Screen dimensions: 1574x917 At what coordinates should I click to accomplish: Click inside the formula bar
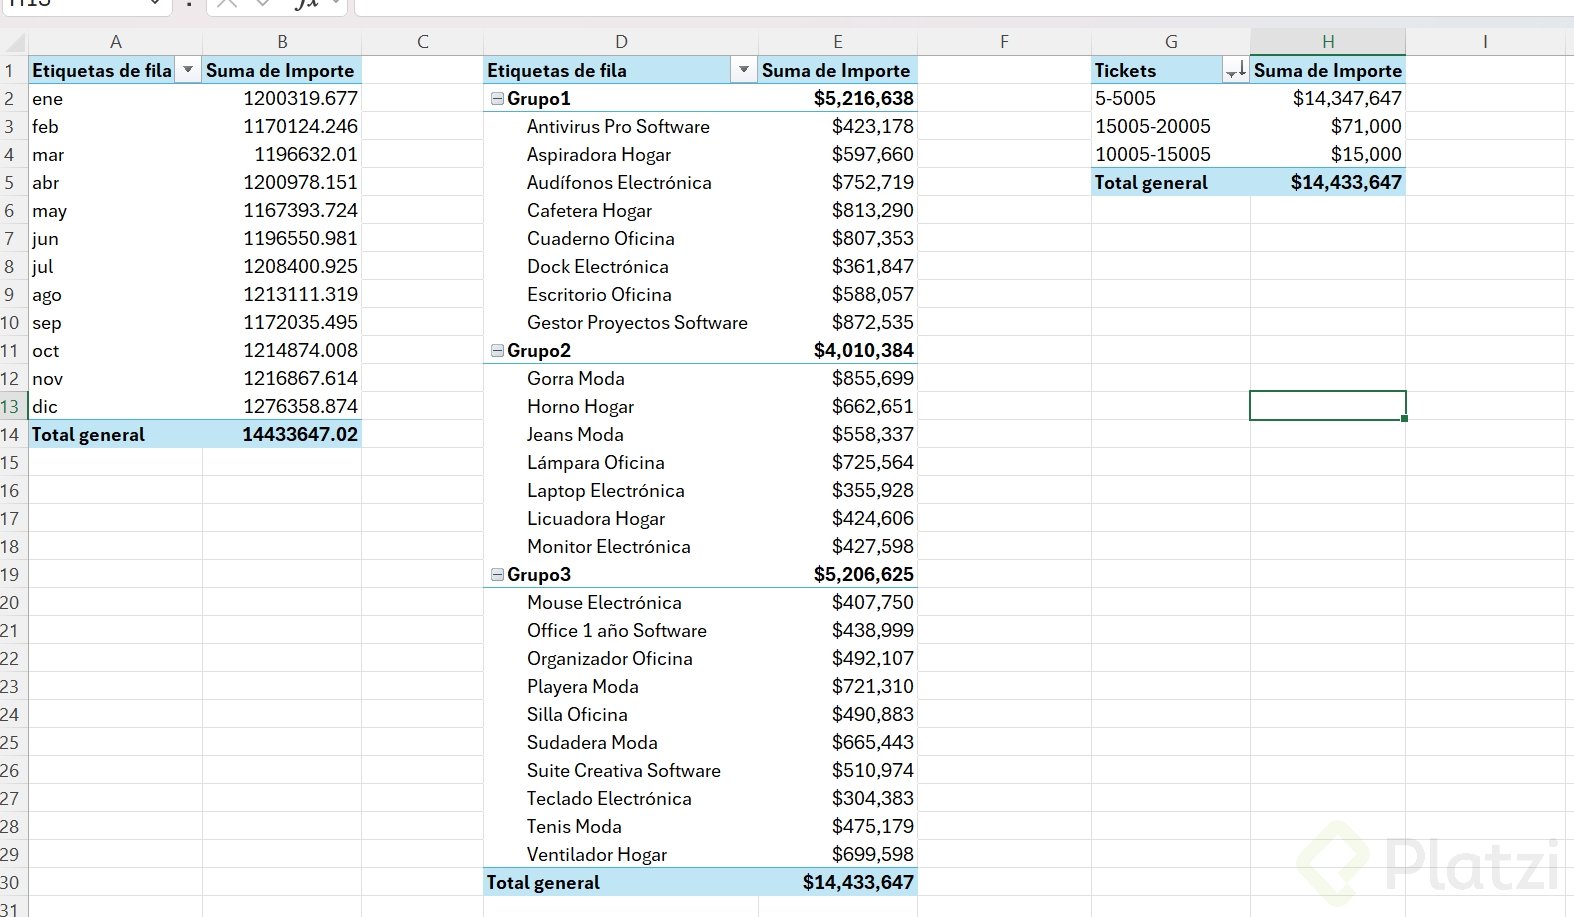[900, 5]
